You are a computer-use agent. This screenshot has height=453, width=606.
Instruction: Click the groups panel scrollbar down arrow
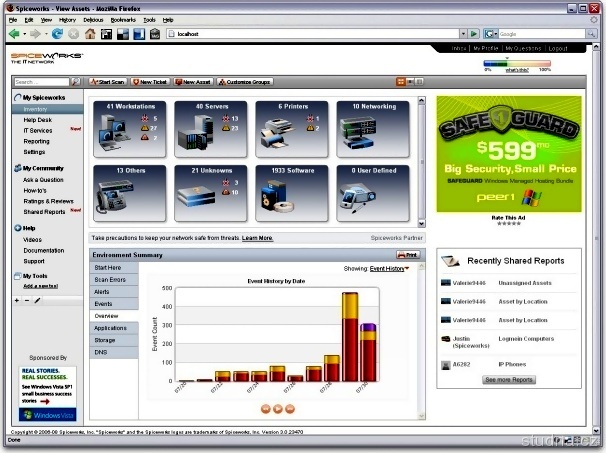point(421,223)
